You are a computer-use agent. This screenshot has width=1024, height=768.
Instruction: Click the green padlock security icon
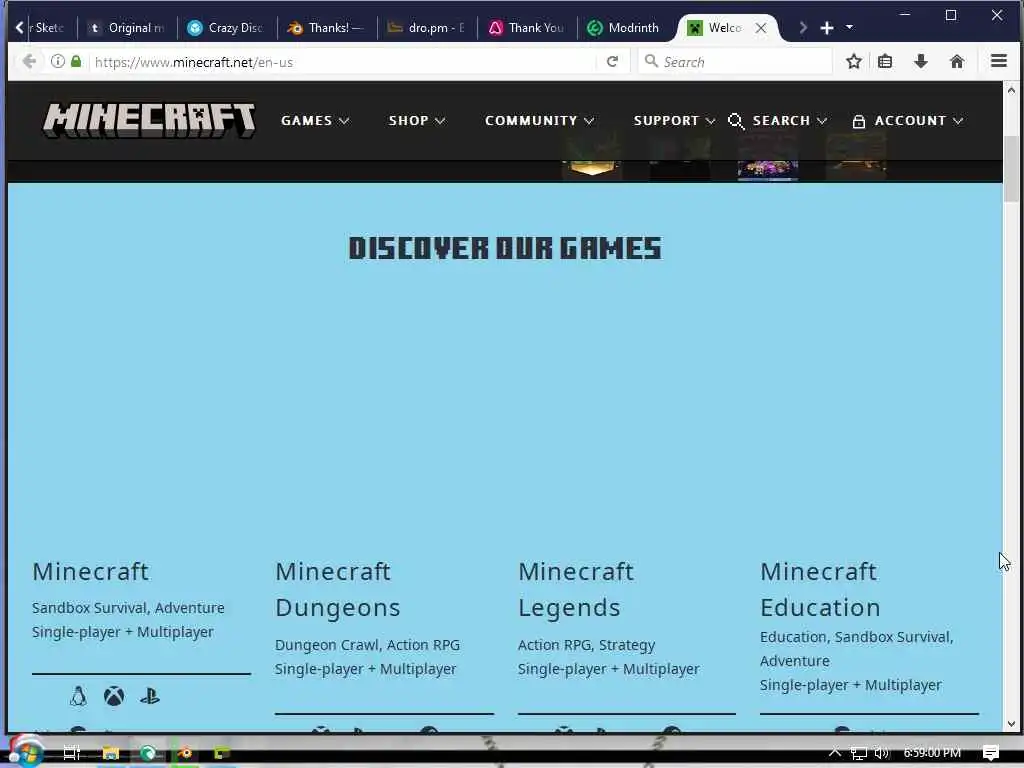76,61
